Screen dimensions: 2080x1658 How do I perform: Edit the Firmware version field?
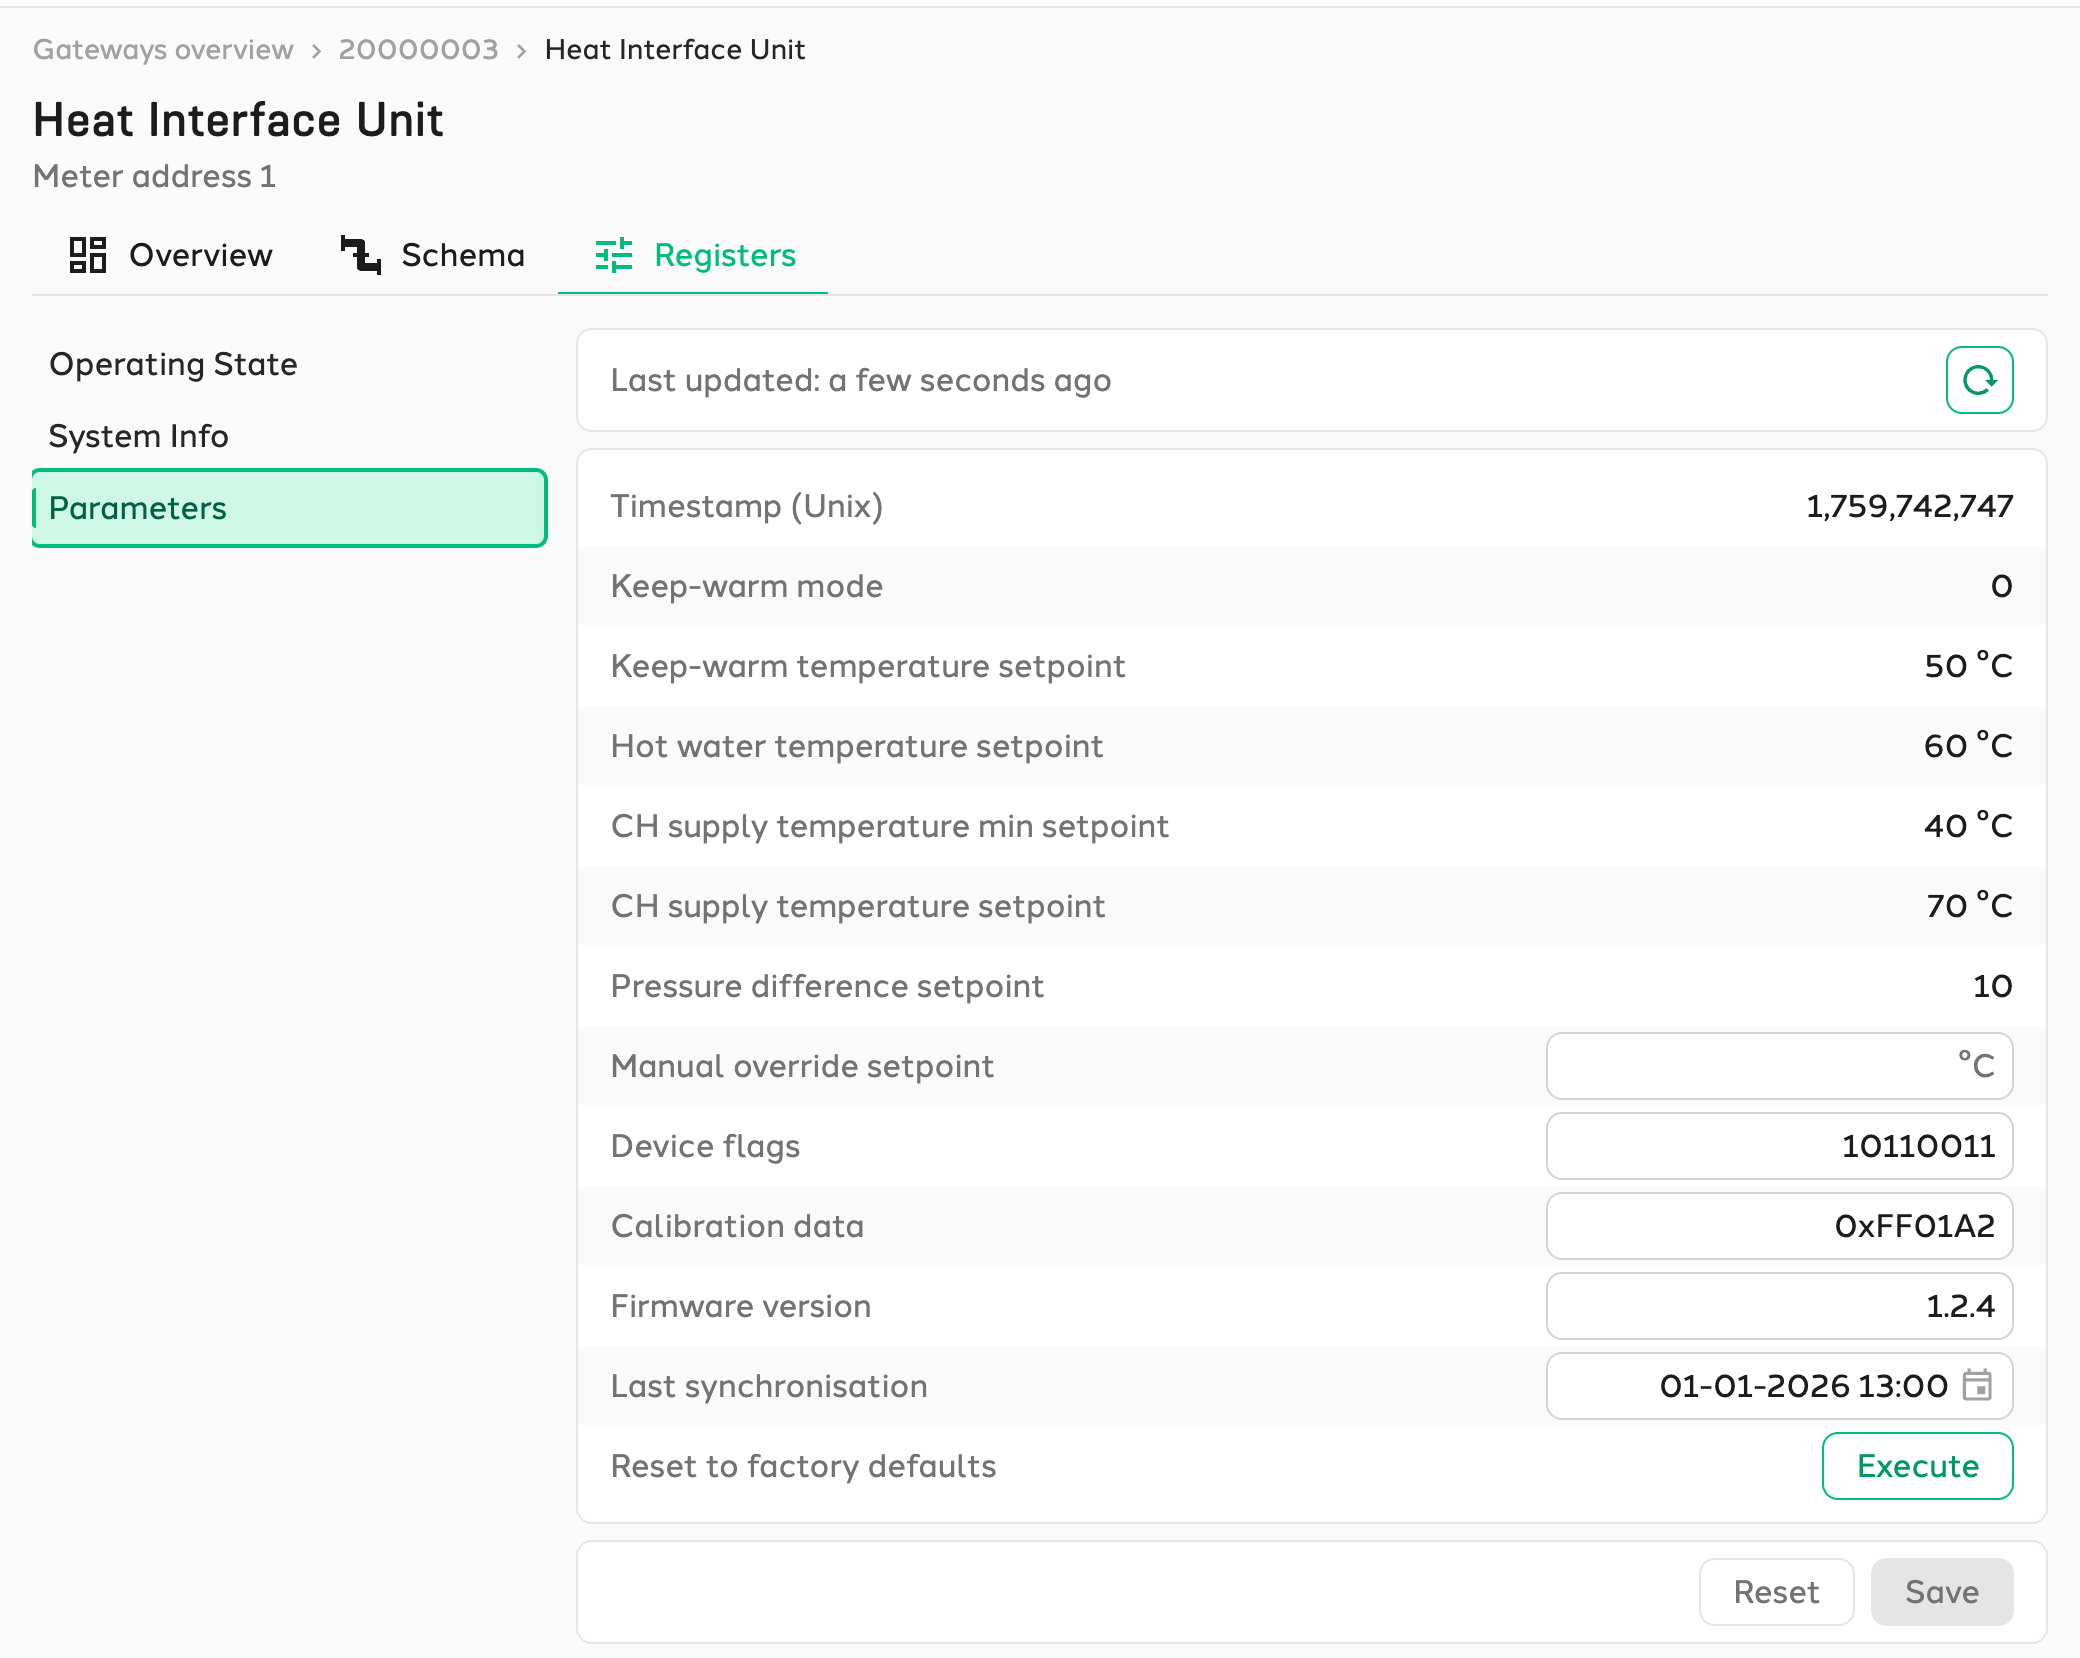[1779, 1306]
